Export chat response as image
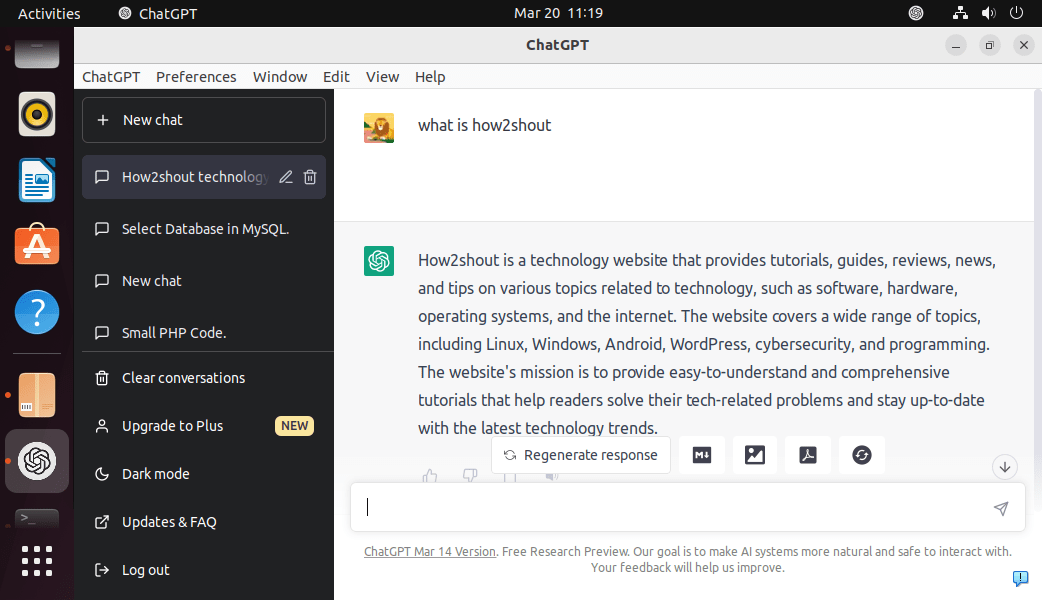 click(x=754, y=454)
